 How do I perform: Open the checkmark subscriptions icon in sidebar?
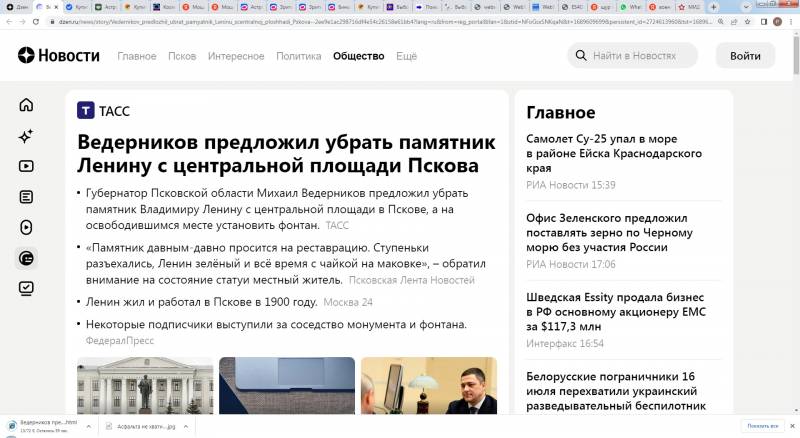coord(26,288)
